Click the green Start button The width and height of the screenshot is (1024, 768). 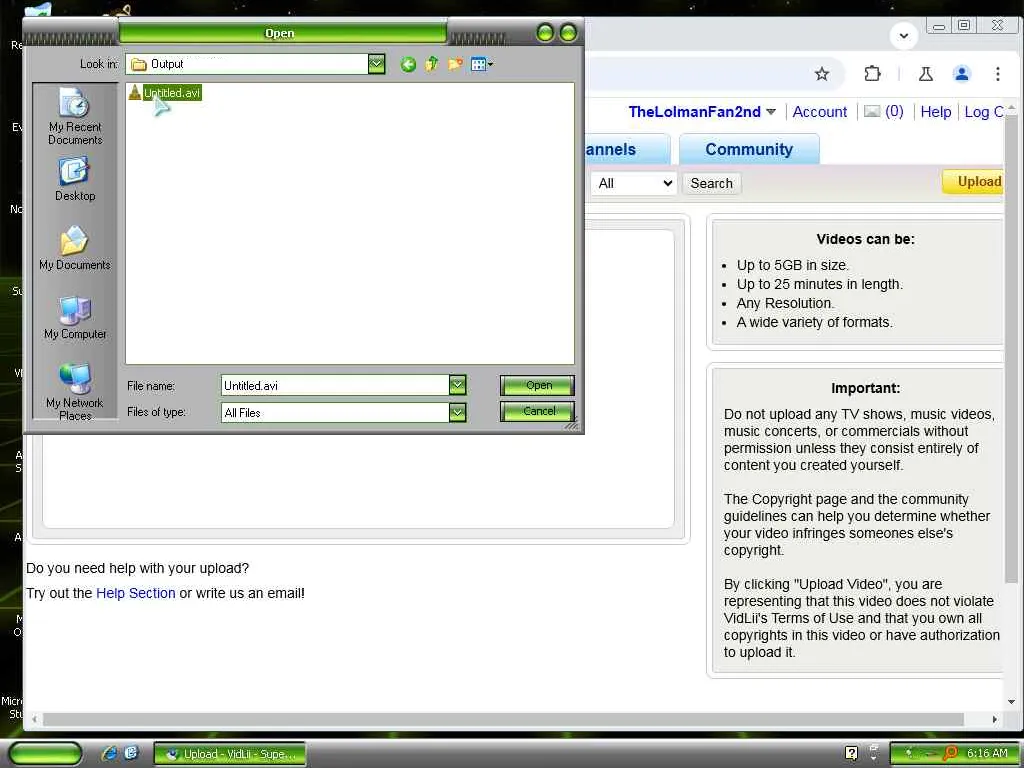(46, 754)
